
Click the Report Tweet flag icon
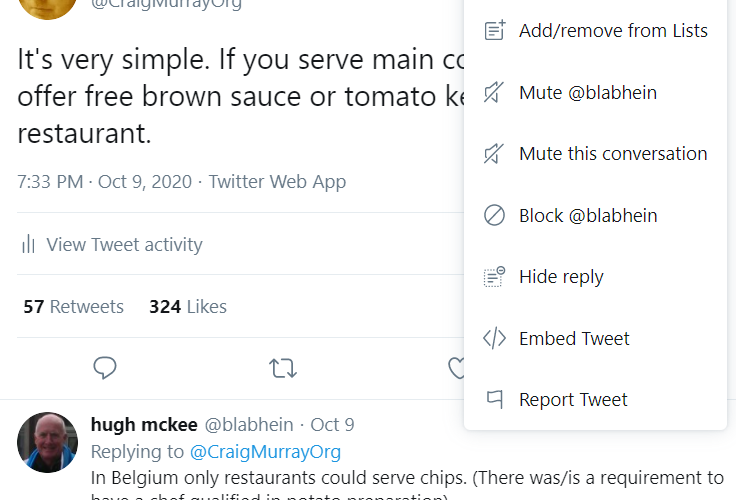pos(494,400)
